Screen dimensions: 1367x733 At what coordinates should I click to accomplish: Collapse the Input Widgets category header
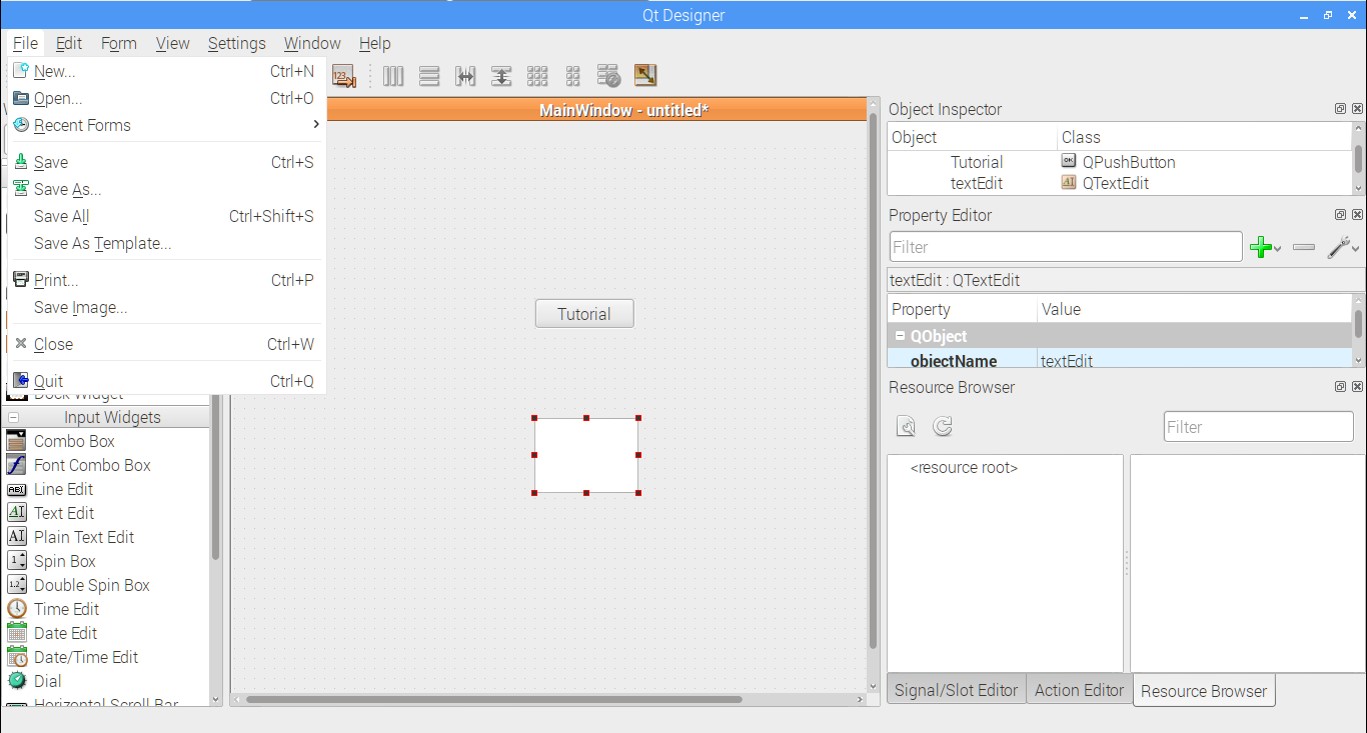pos(14,417)
